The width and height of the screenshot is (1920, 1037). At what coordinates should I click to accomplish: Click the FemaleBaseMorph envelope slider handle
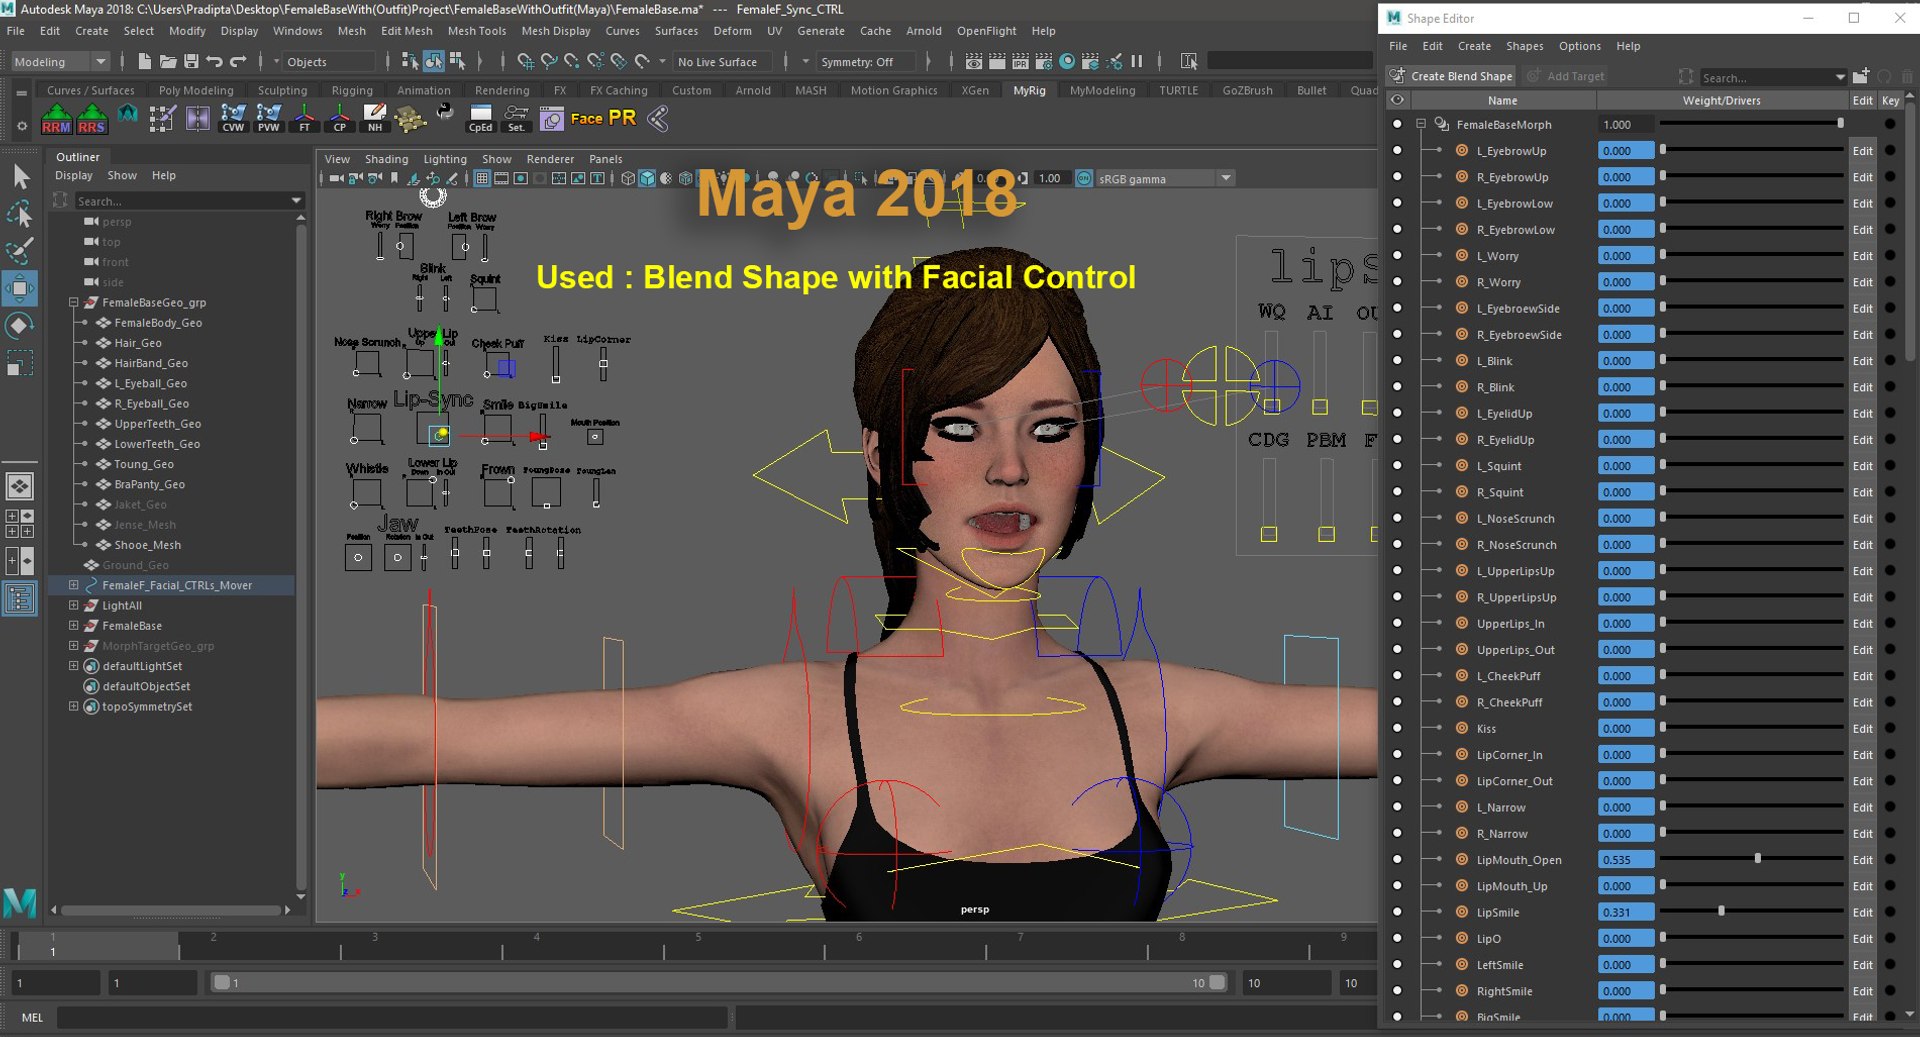pos(1840,123)
